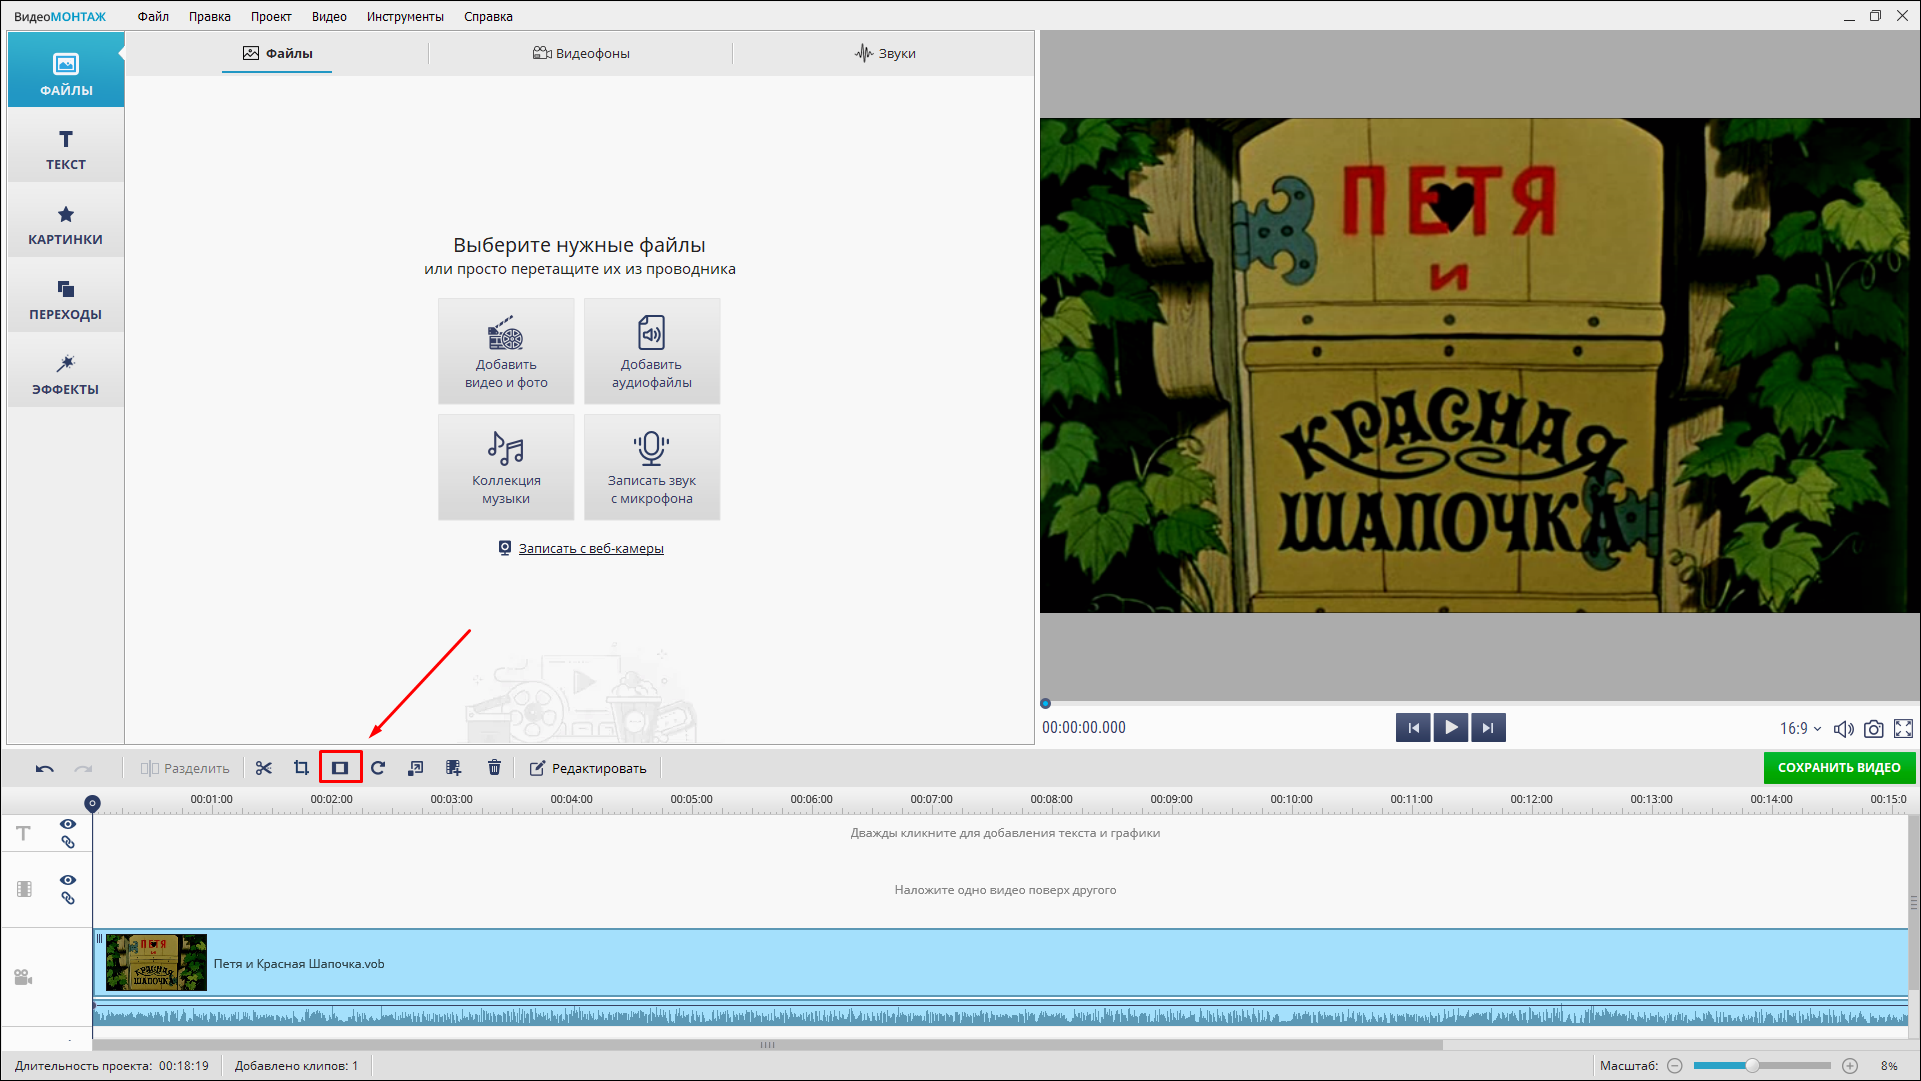Mute preview with speaker icon
This screenshot has height=1081, width=1921.
click(x=1844, y=729)
